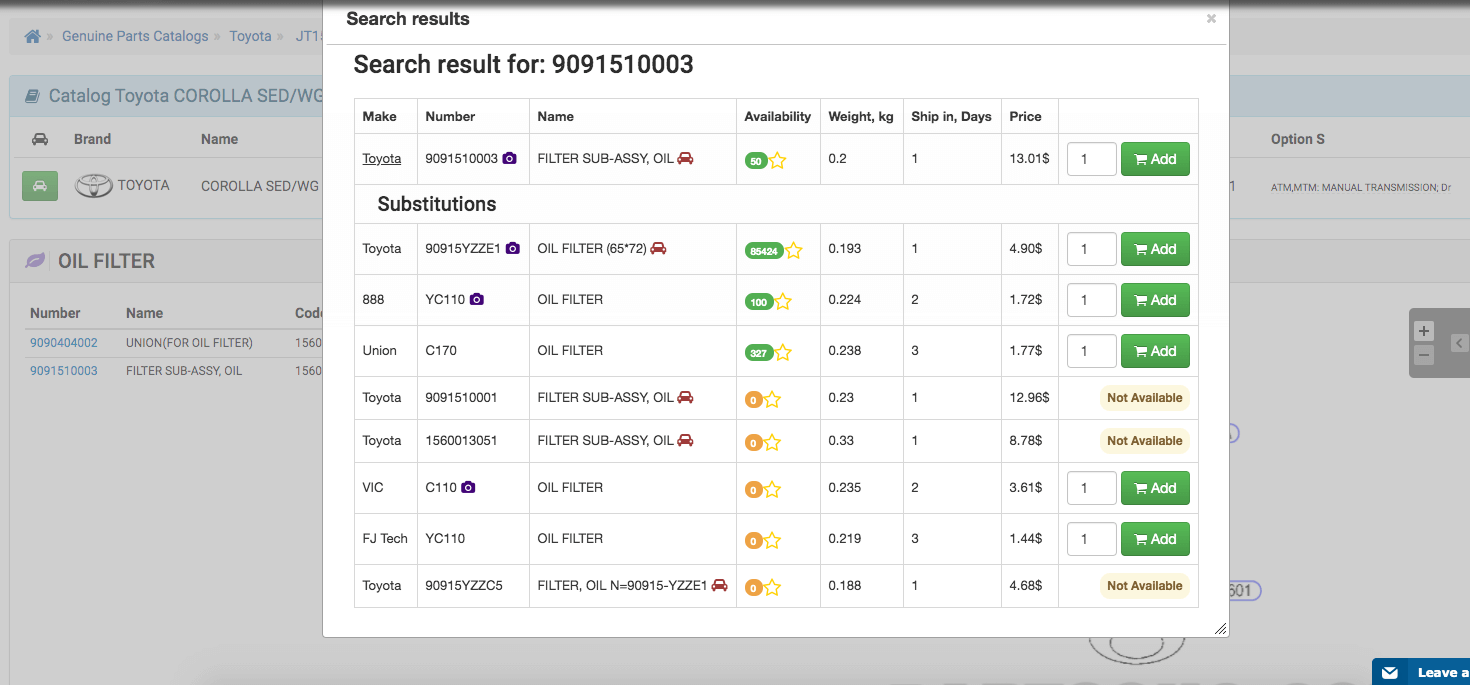The height and width of the screenshot is (685, 1470).
Task: Click car icon in 9091510001 row
Action: 685,397
